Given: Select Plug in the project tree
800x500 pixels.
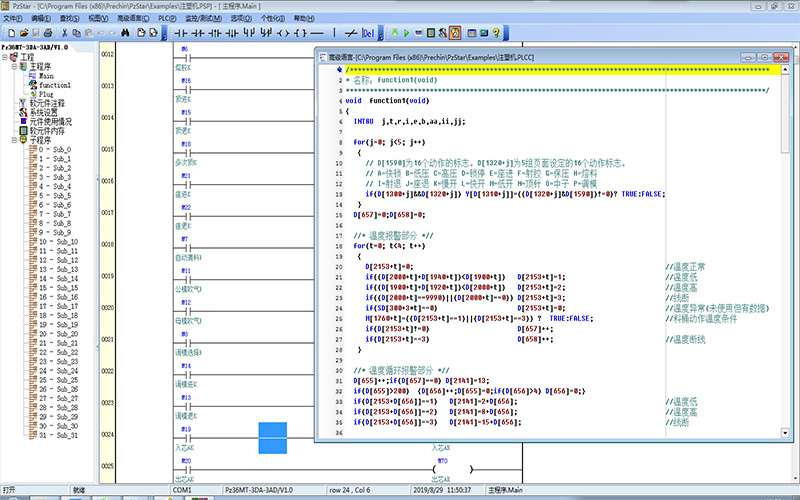Looking at the screenshot, I should pos(46,94).
